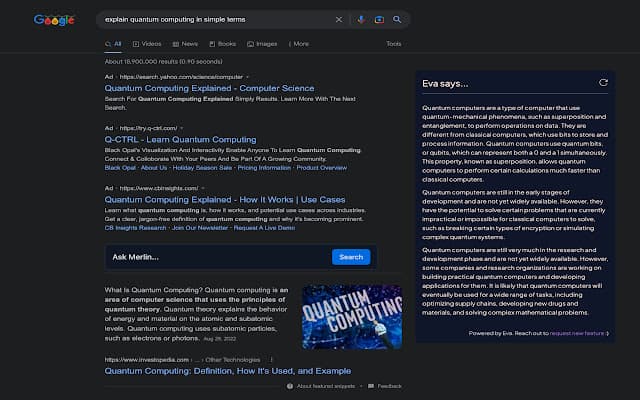This screenshot has height=400, width=640.
Task: Click the Google logo
Action: (53, 19)
